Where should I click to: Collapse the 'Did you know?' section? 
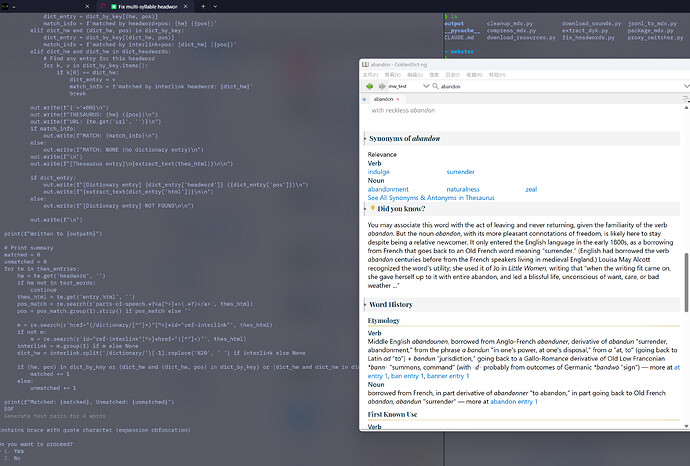[365, 209]
